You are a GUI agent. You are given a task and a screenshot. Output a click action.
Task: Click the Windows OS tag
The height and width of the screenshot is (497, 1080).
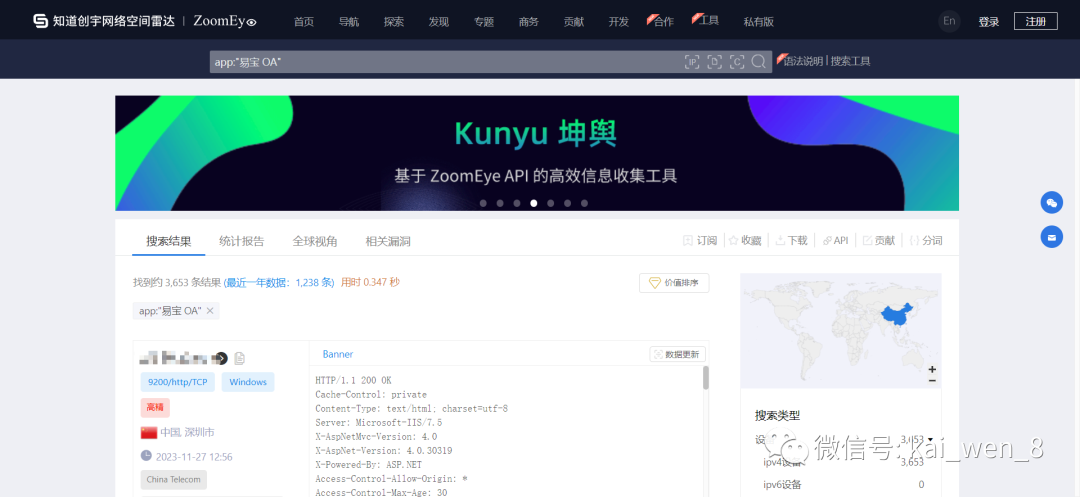248,382
